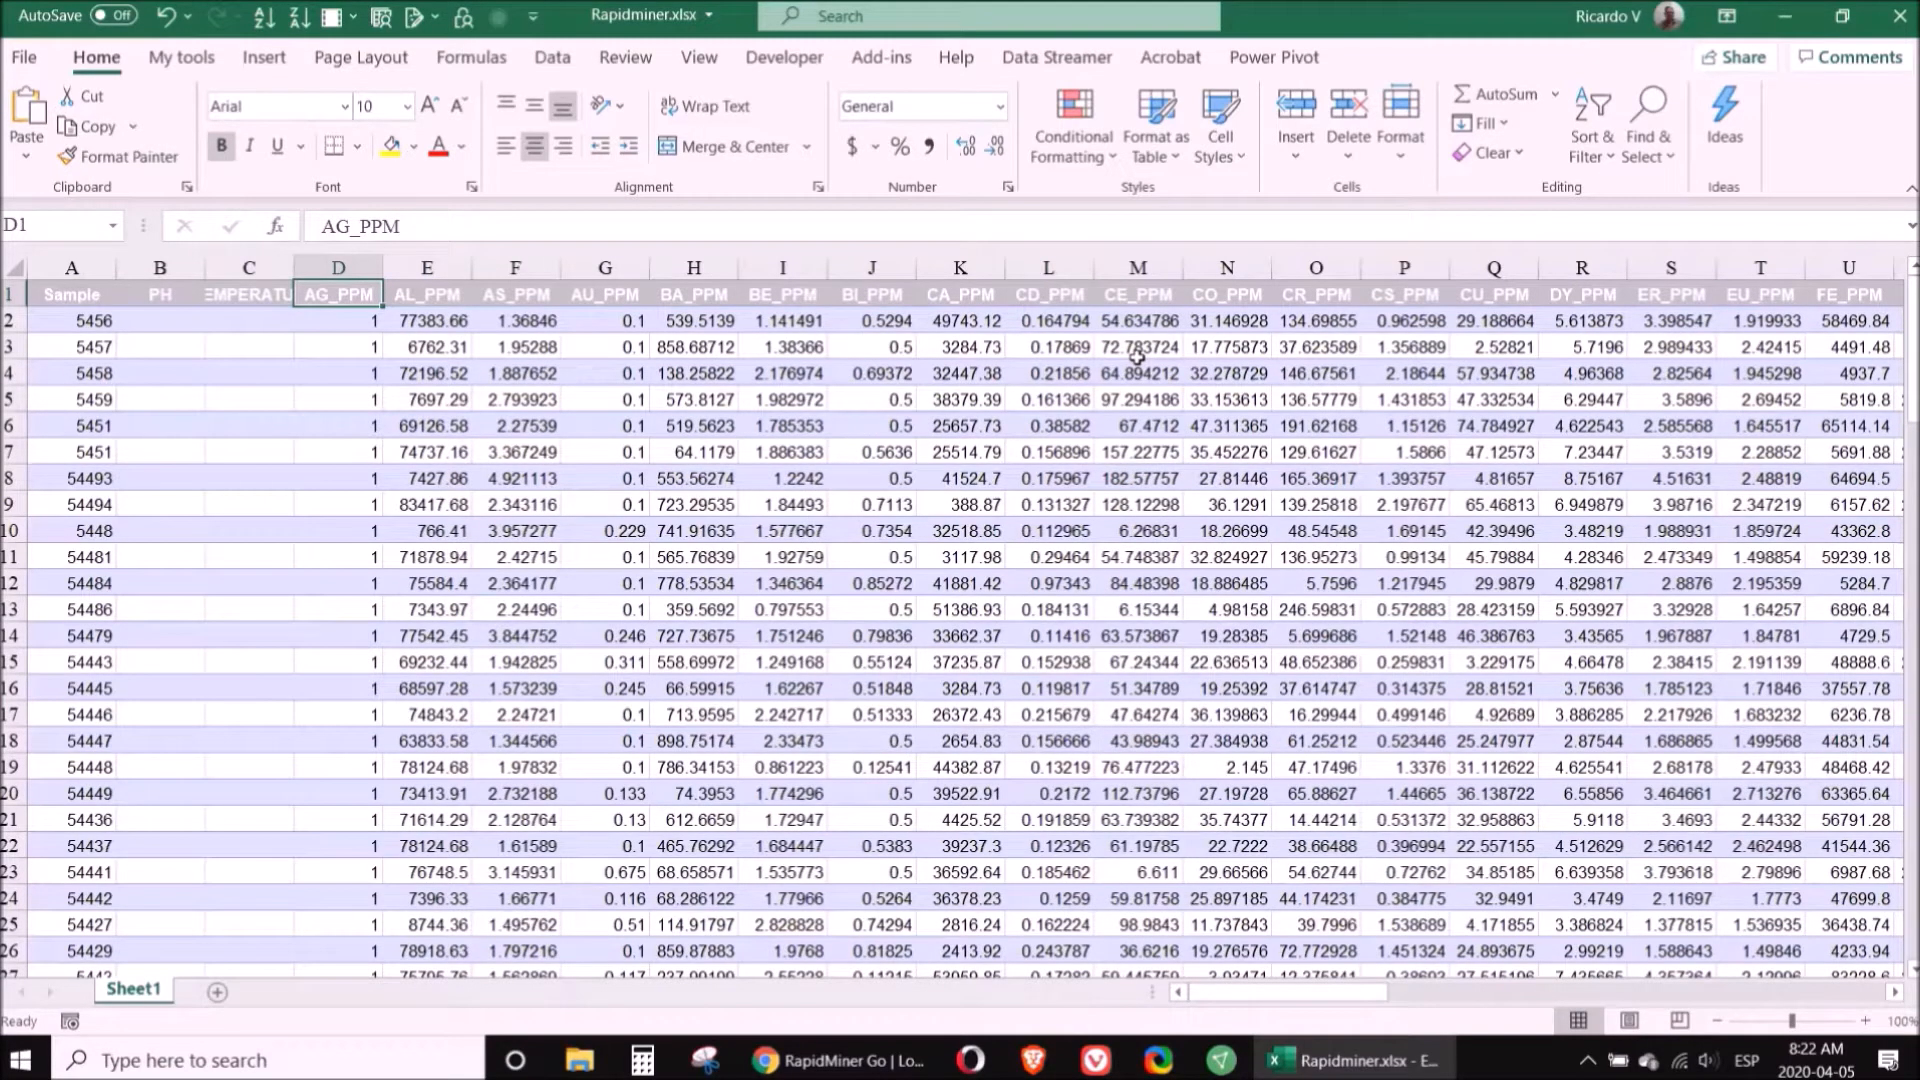Apply Comma Style format

point(929,147)
